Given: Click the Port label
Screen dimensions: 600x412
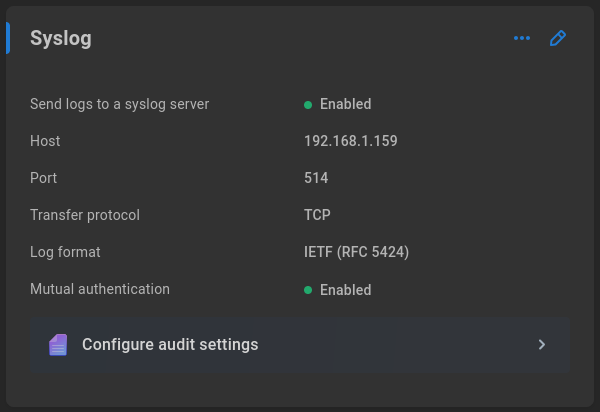Looking at the screenshot, I should [44, 178].
